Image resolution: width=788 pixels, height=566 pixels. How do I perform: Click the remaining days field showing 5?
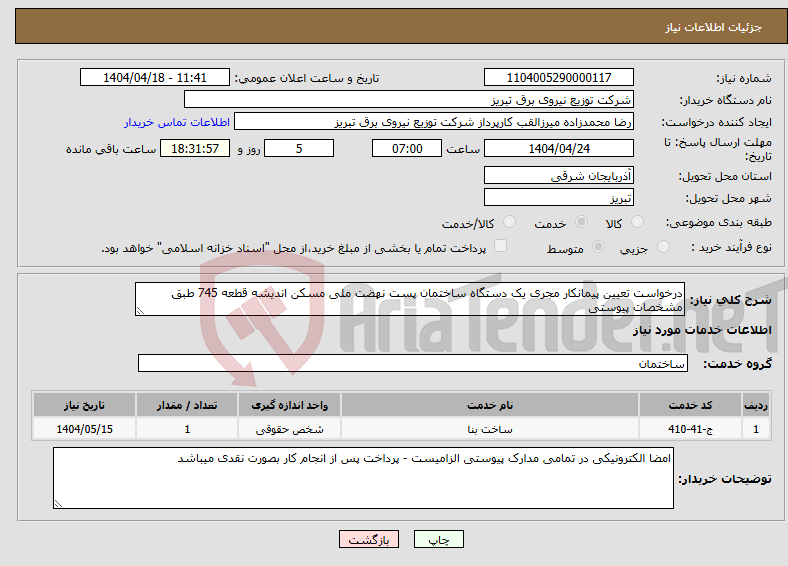[299, 148]
